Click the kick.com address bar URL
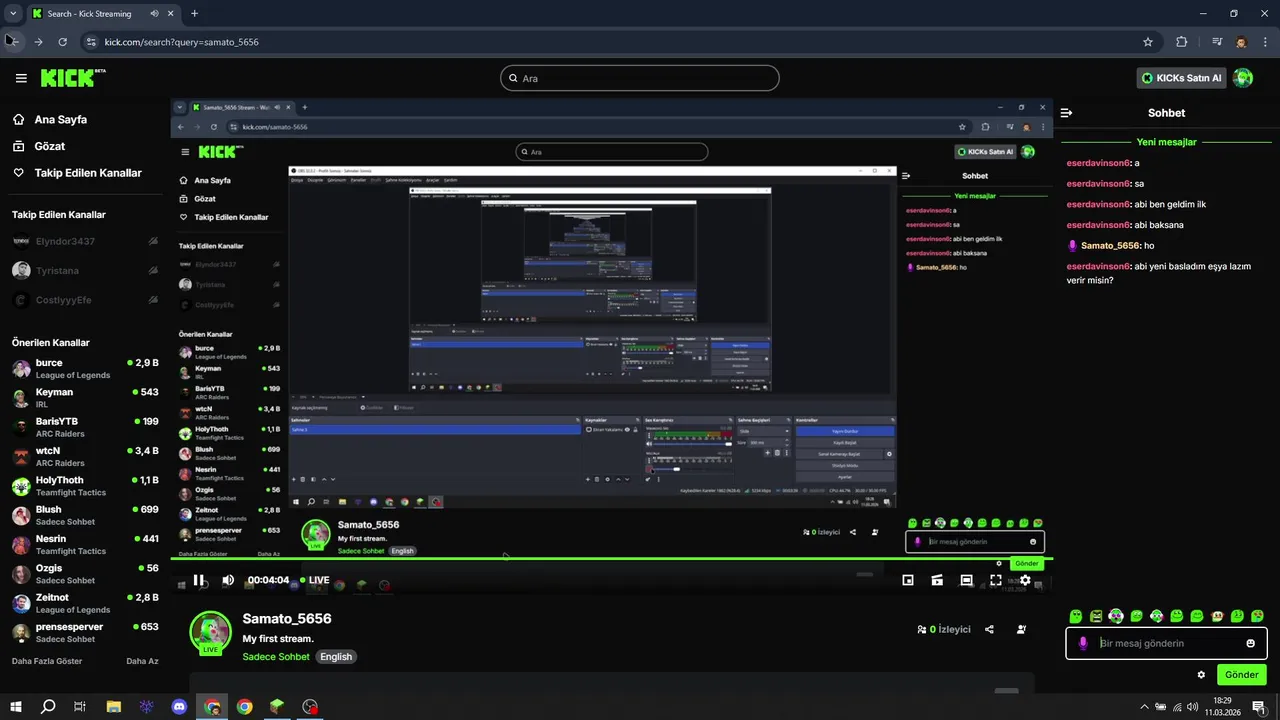Viewport: 1280px width, 720px height. coord(181,42)
